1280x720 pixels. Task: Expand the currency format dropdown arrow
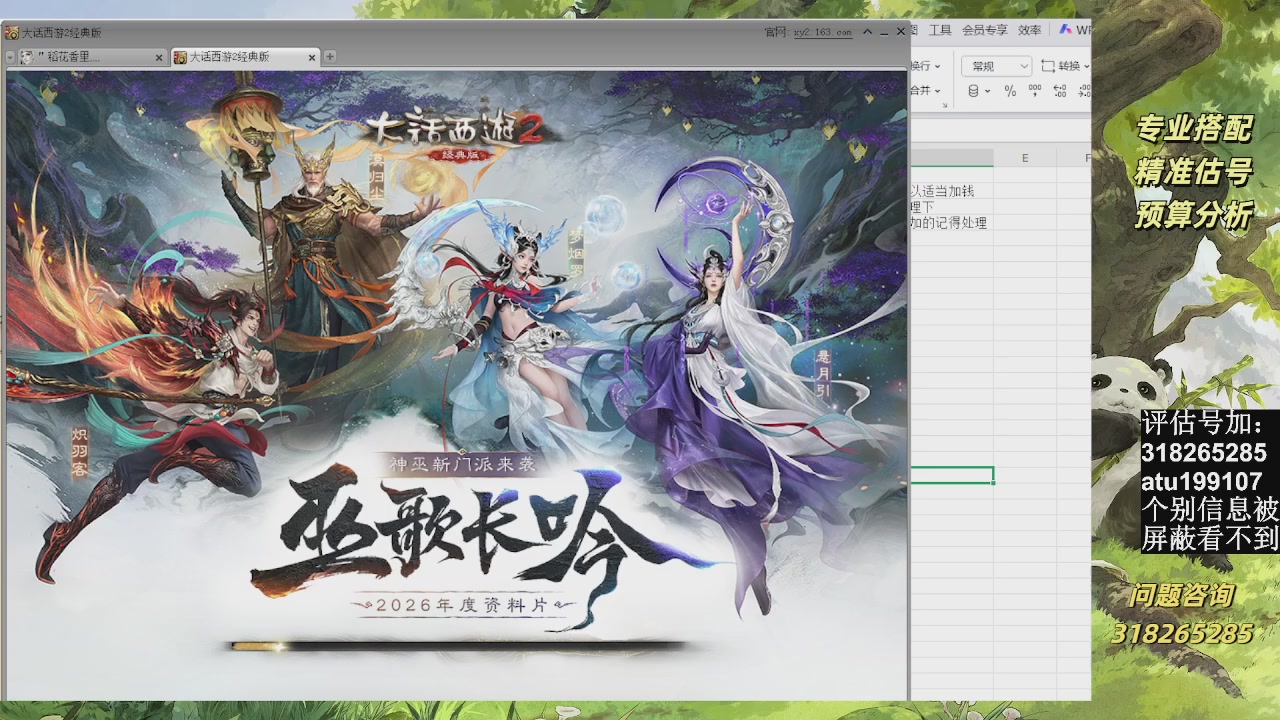pyautogui.click(x=988, y=91)
